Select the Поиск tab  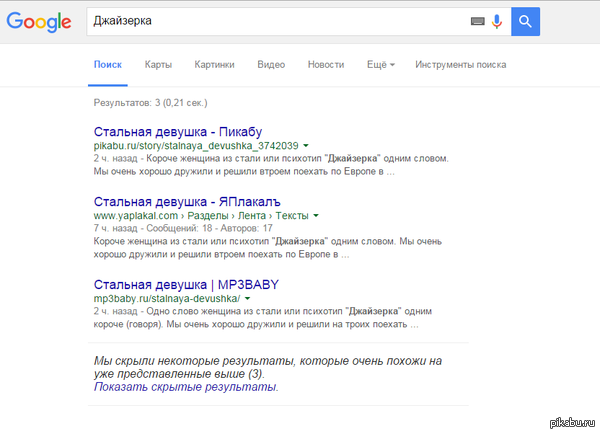[108, 65]
